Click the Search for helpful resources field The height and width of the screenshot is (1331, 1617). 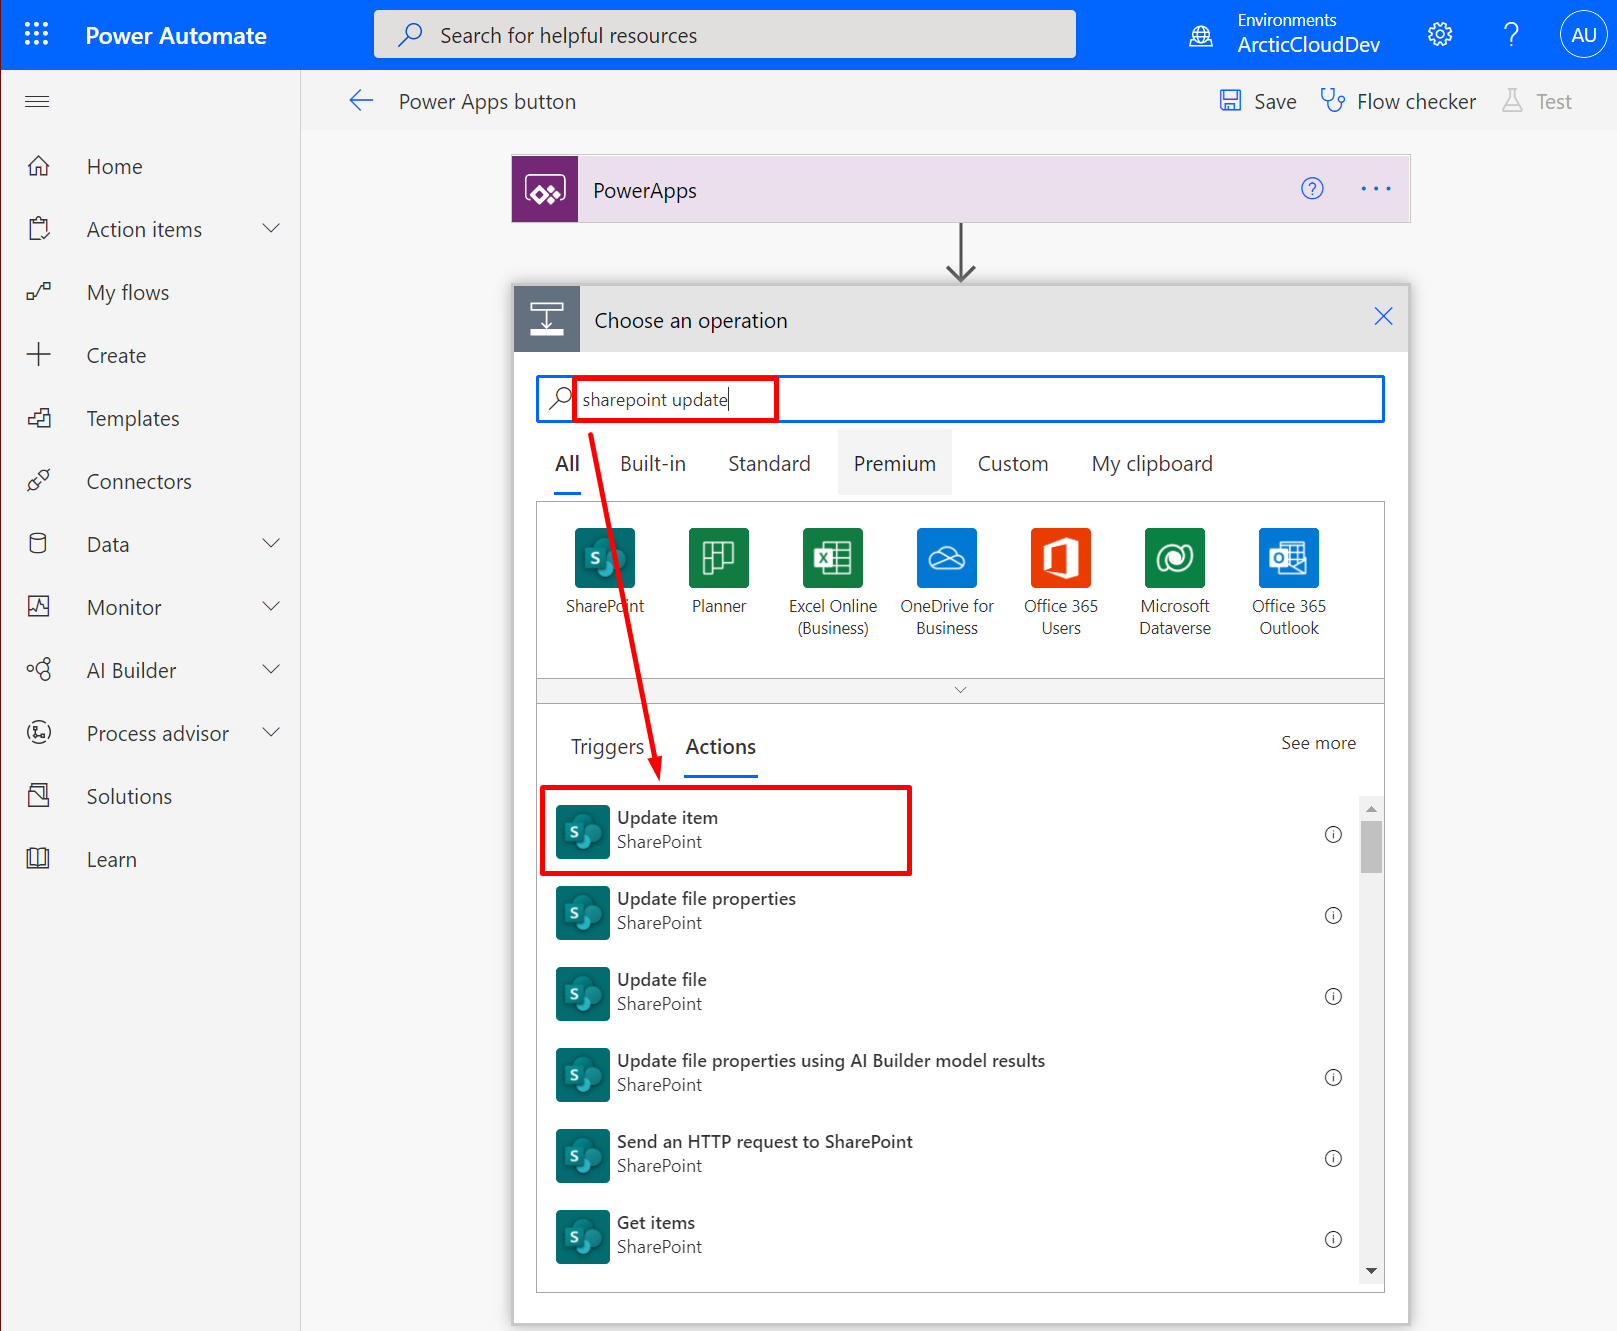(725, 35)
